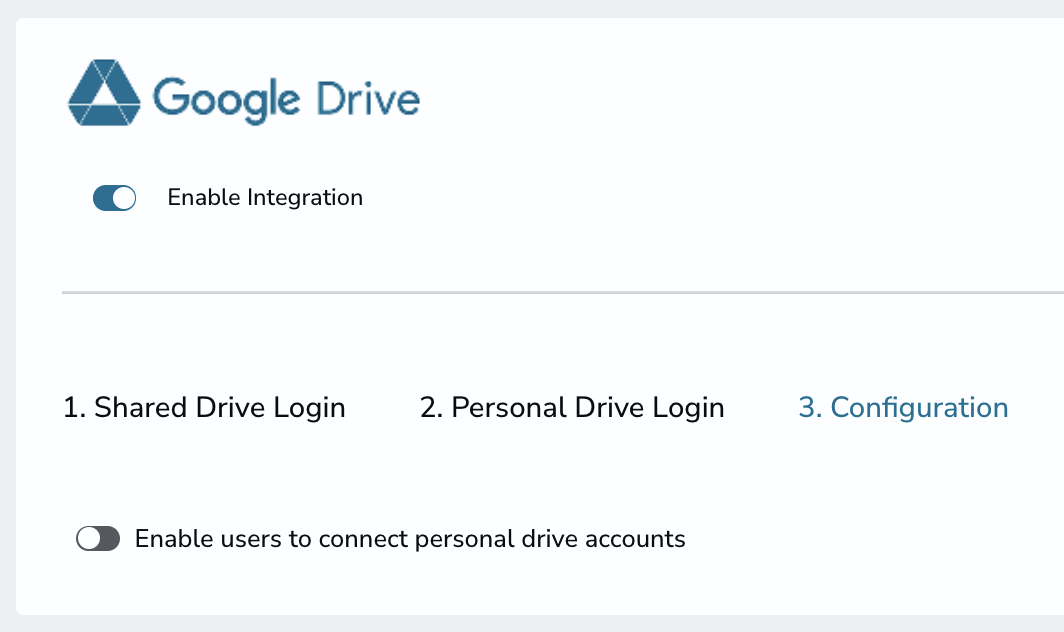Click the grey personal drive switch knob
This screenshot has height=632, width=1064.
point(89,540)
